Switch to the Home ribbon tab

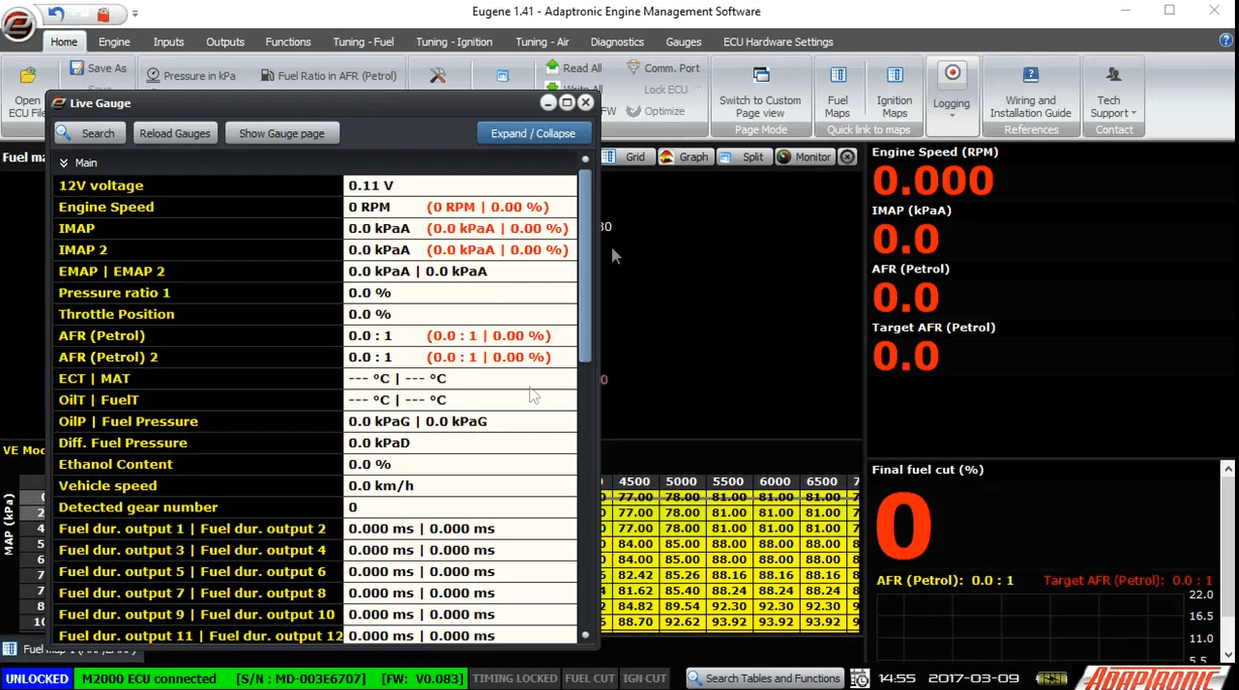[x=64, y=42]
